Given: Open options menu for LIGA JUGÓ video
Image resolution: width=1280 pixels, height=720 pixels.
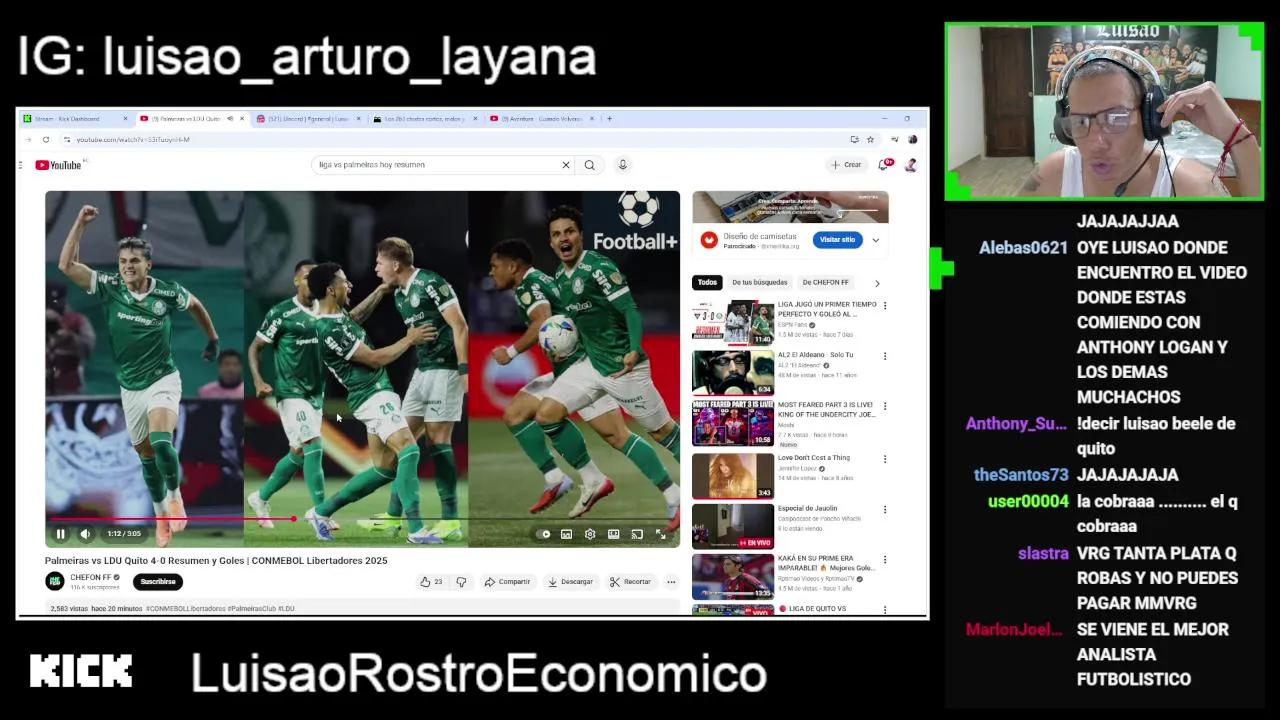Looking at the screenshot, I should [885, 305].
